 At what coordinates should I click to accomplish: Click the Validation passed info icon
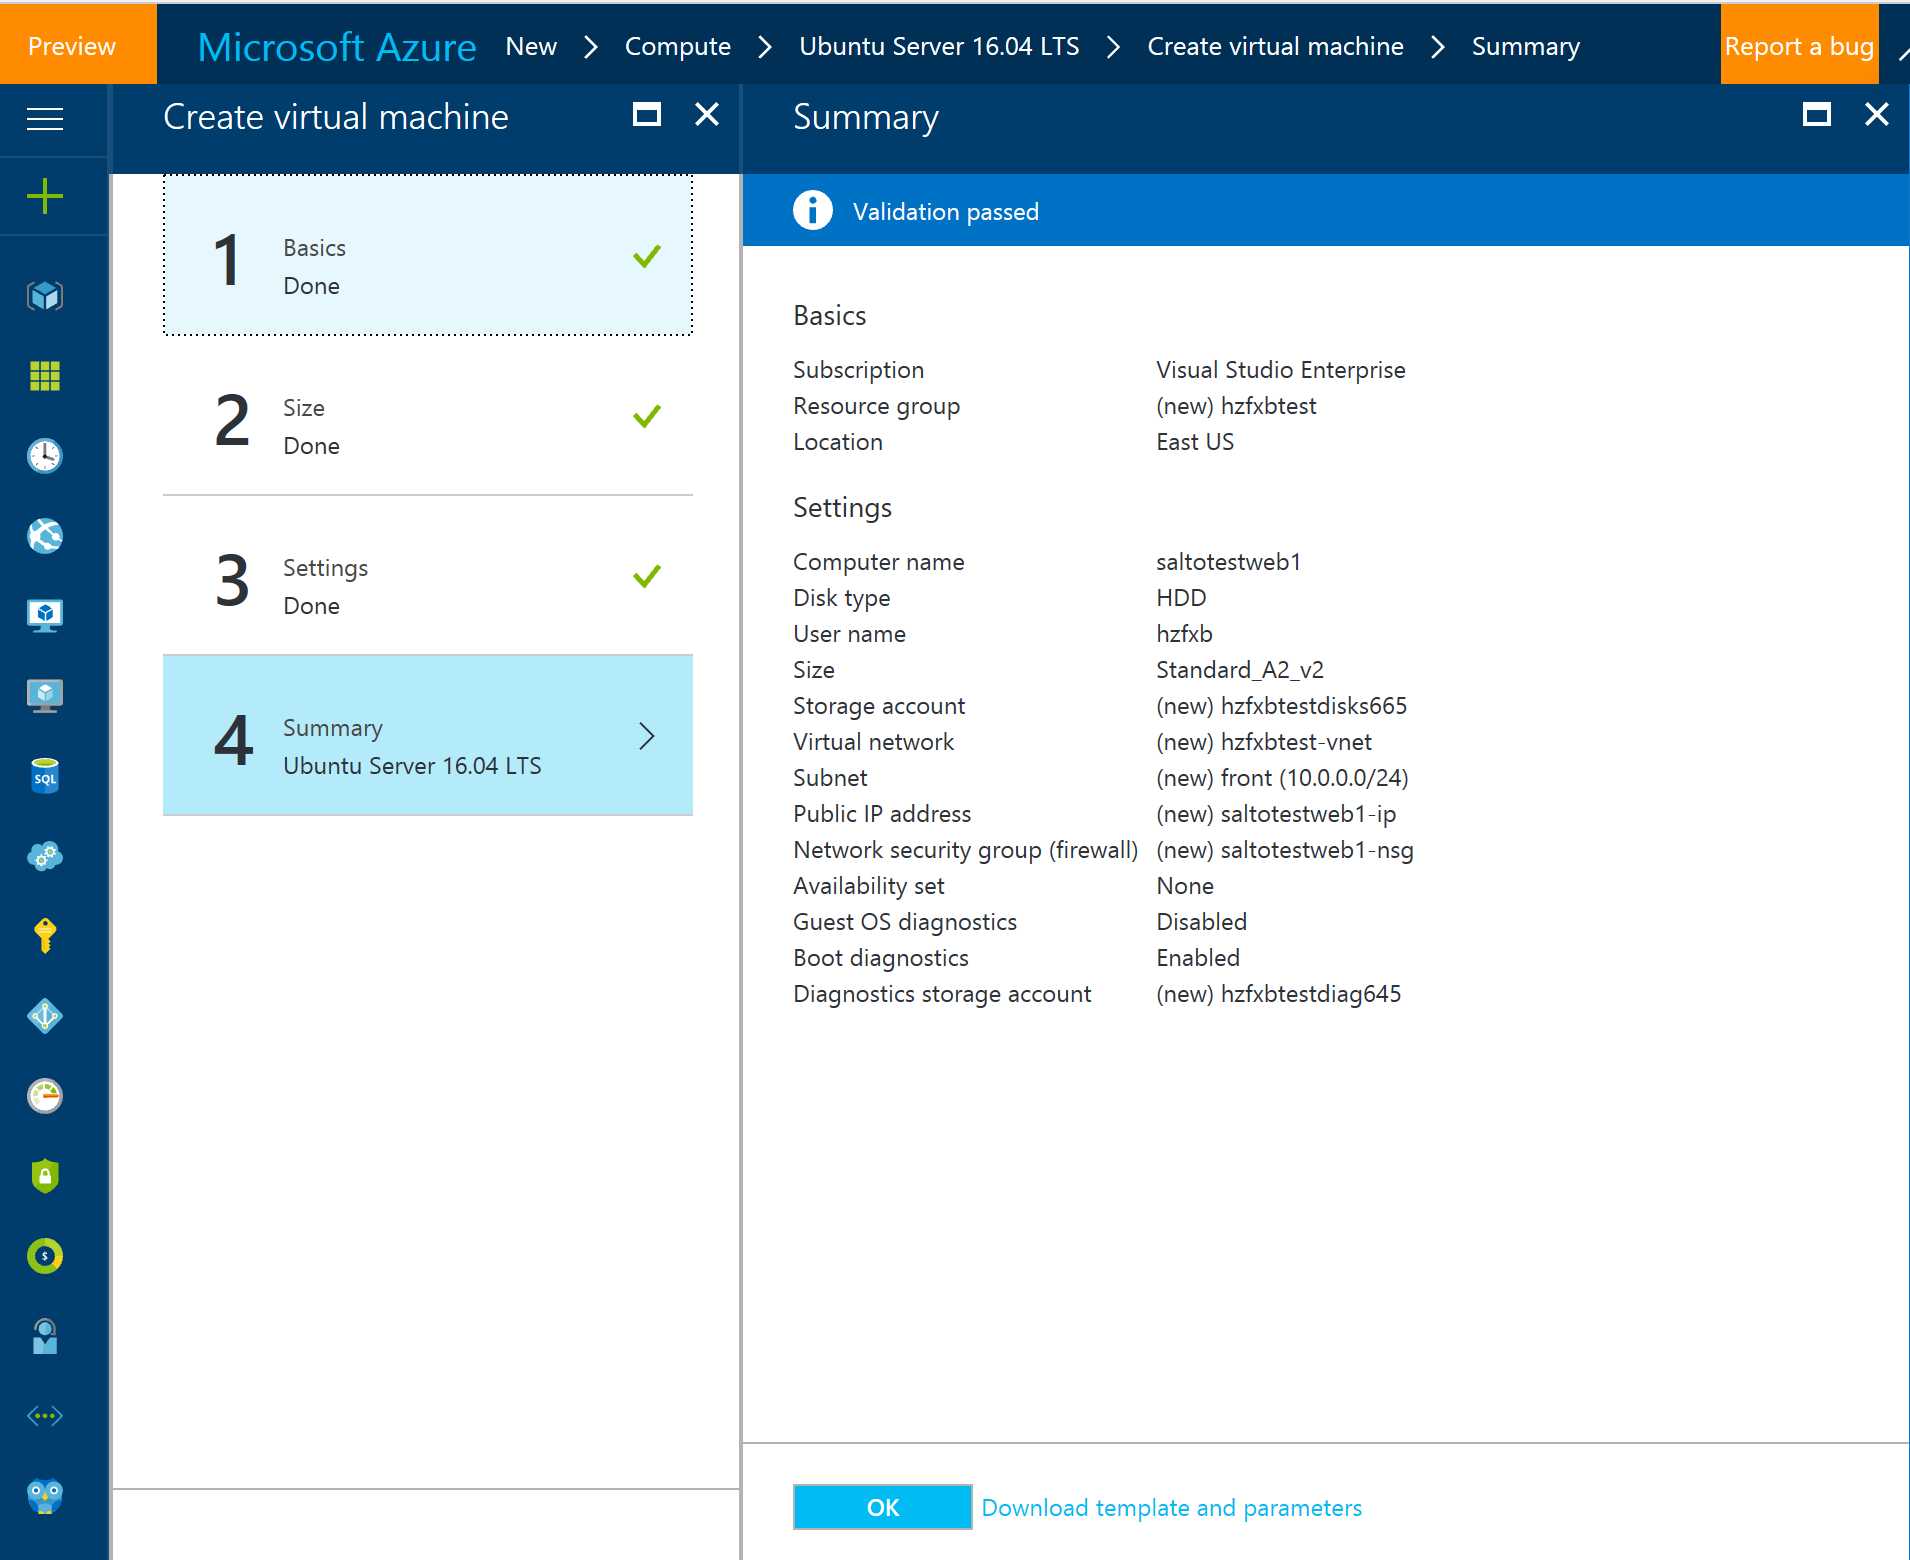[813, 210]
